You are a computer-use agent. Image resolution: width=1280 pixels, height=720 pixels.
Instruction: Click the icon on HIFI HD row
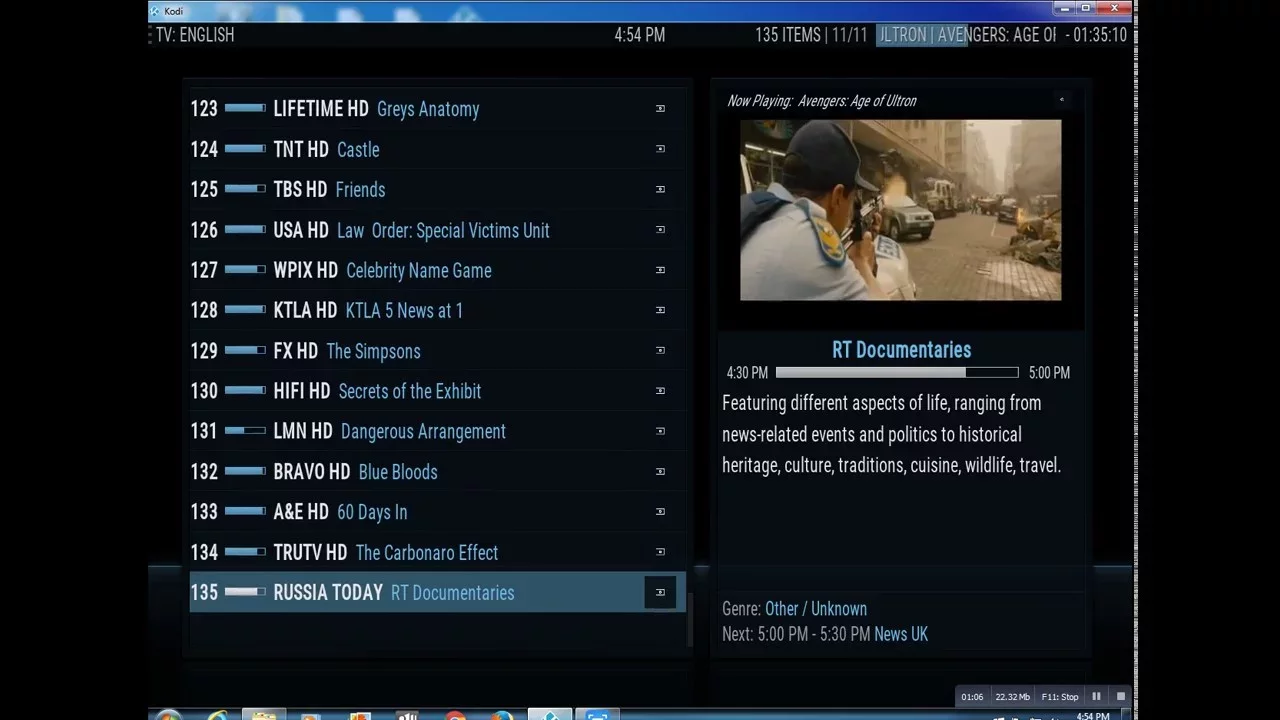coord(660,391)
